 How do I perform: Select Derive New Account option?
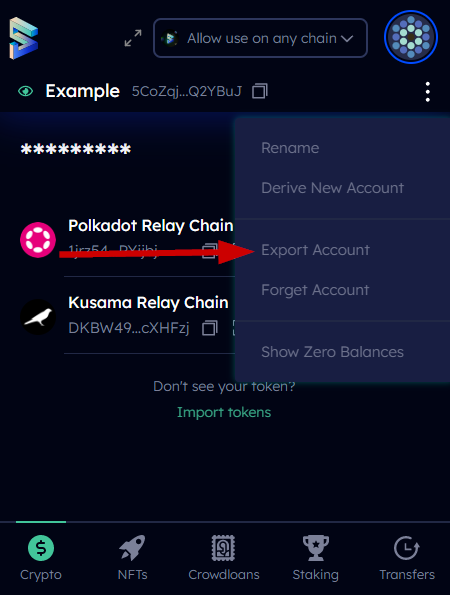332,188
